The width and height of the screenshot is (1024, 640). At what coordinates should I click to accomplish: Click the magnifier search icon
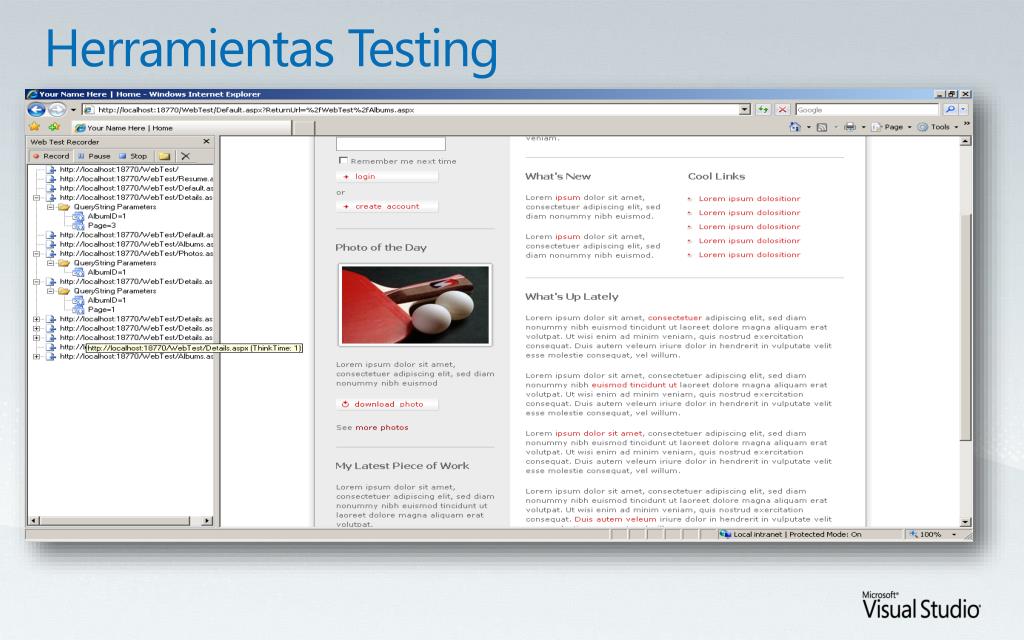[x=950, y=110]
